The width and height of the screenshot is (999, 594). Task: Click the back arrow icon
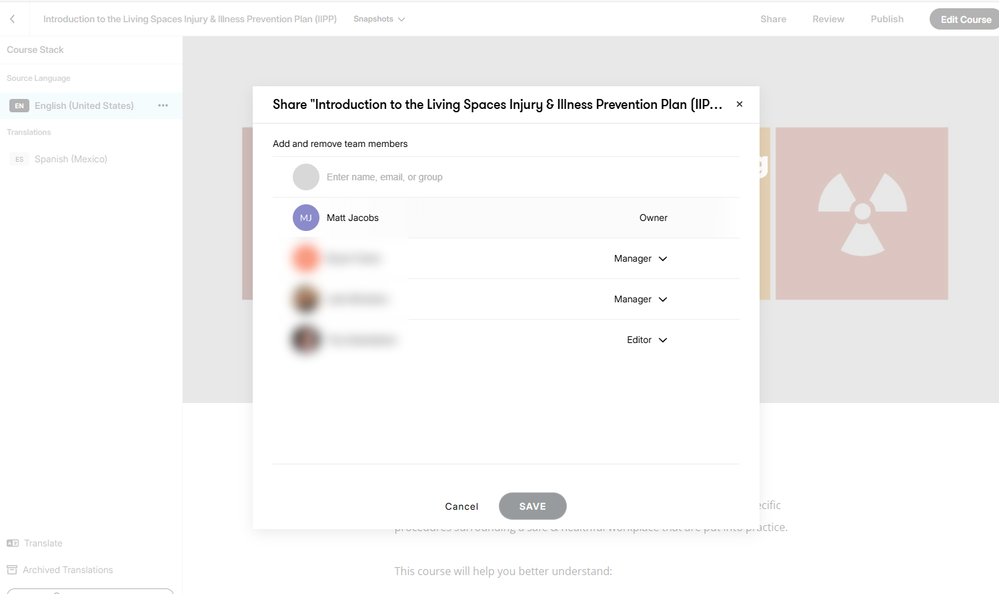(13, 19)
